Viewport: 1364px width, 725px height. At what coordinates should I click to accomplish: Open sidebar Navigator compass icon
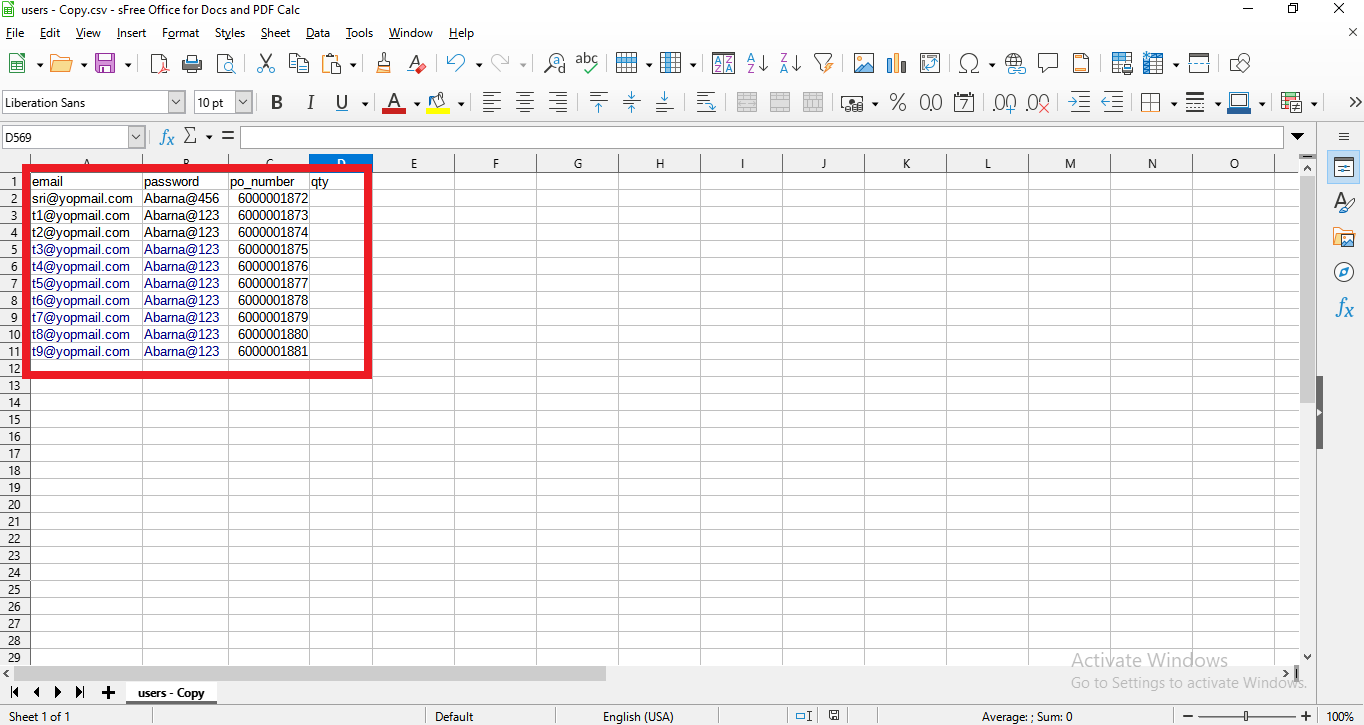point(1344,273)
